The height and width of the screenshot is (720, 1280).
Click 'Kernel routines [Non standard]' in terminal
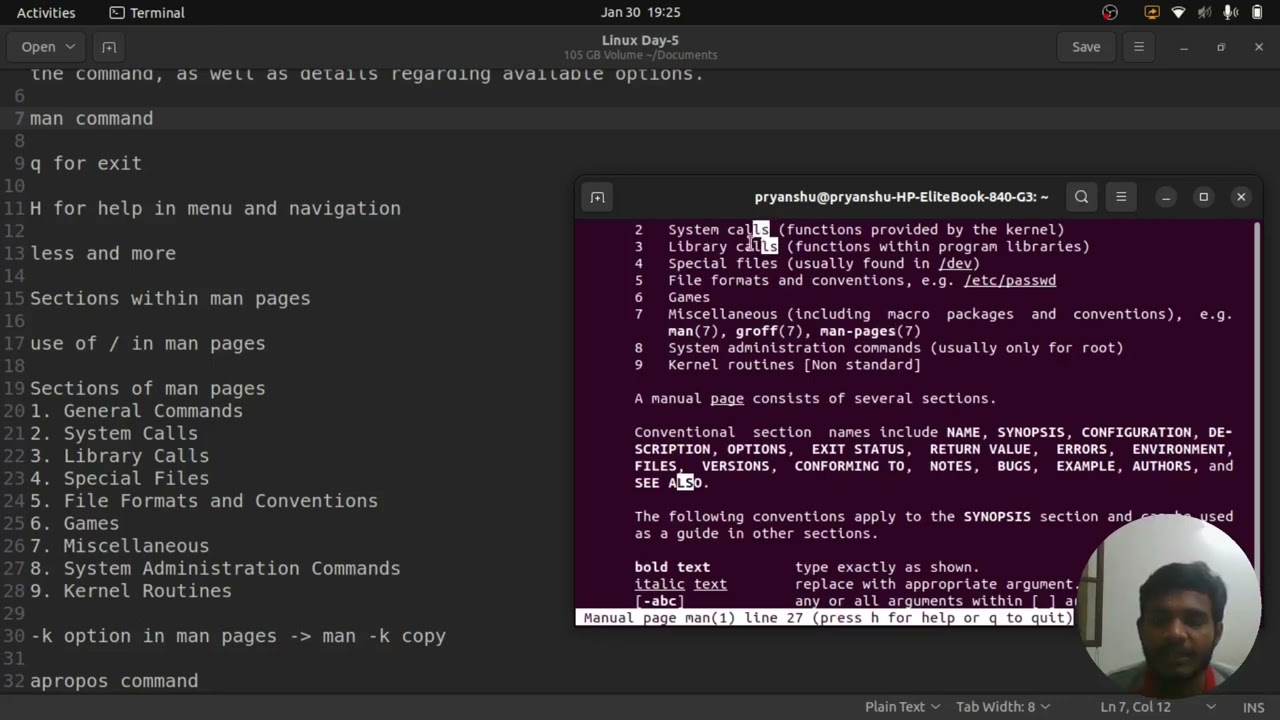pos(794,365)
